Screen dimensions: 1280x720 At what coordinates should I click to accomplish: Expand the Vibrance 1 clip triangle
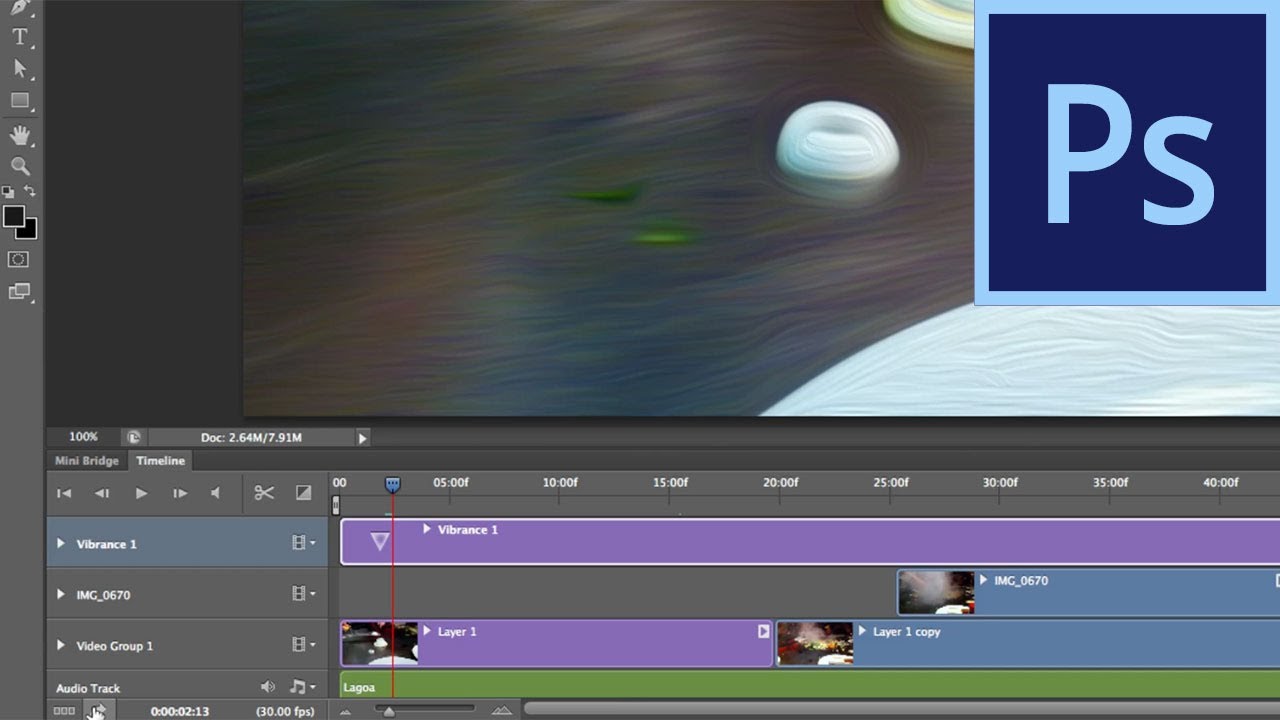click(427, 529)
